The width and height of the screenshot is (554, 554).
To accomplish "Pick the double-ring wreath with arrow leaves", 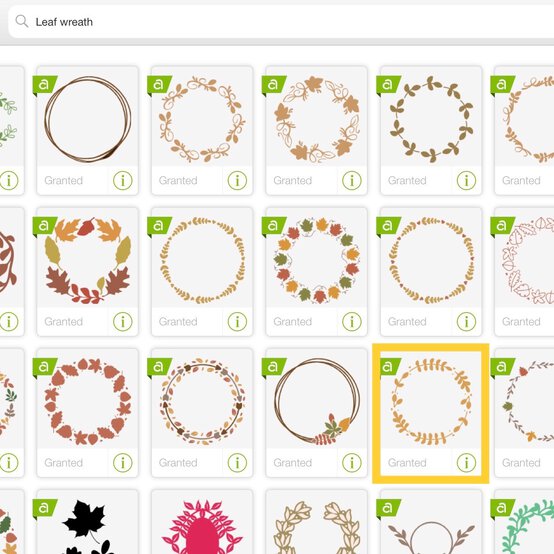I will pyautogui.click(x=202, y=402).
